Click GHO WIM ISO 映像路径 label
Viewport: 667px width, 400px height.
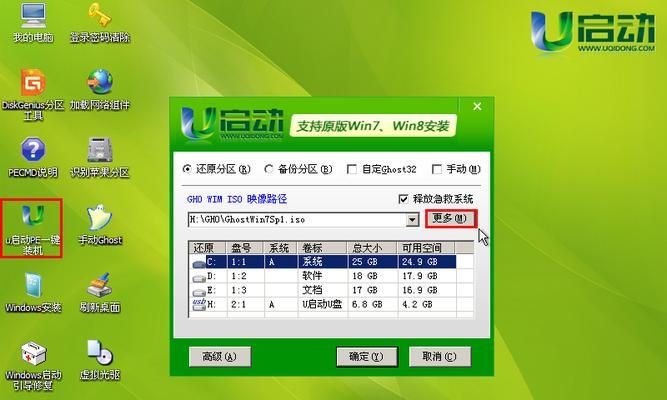[x=237, y=199]
